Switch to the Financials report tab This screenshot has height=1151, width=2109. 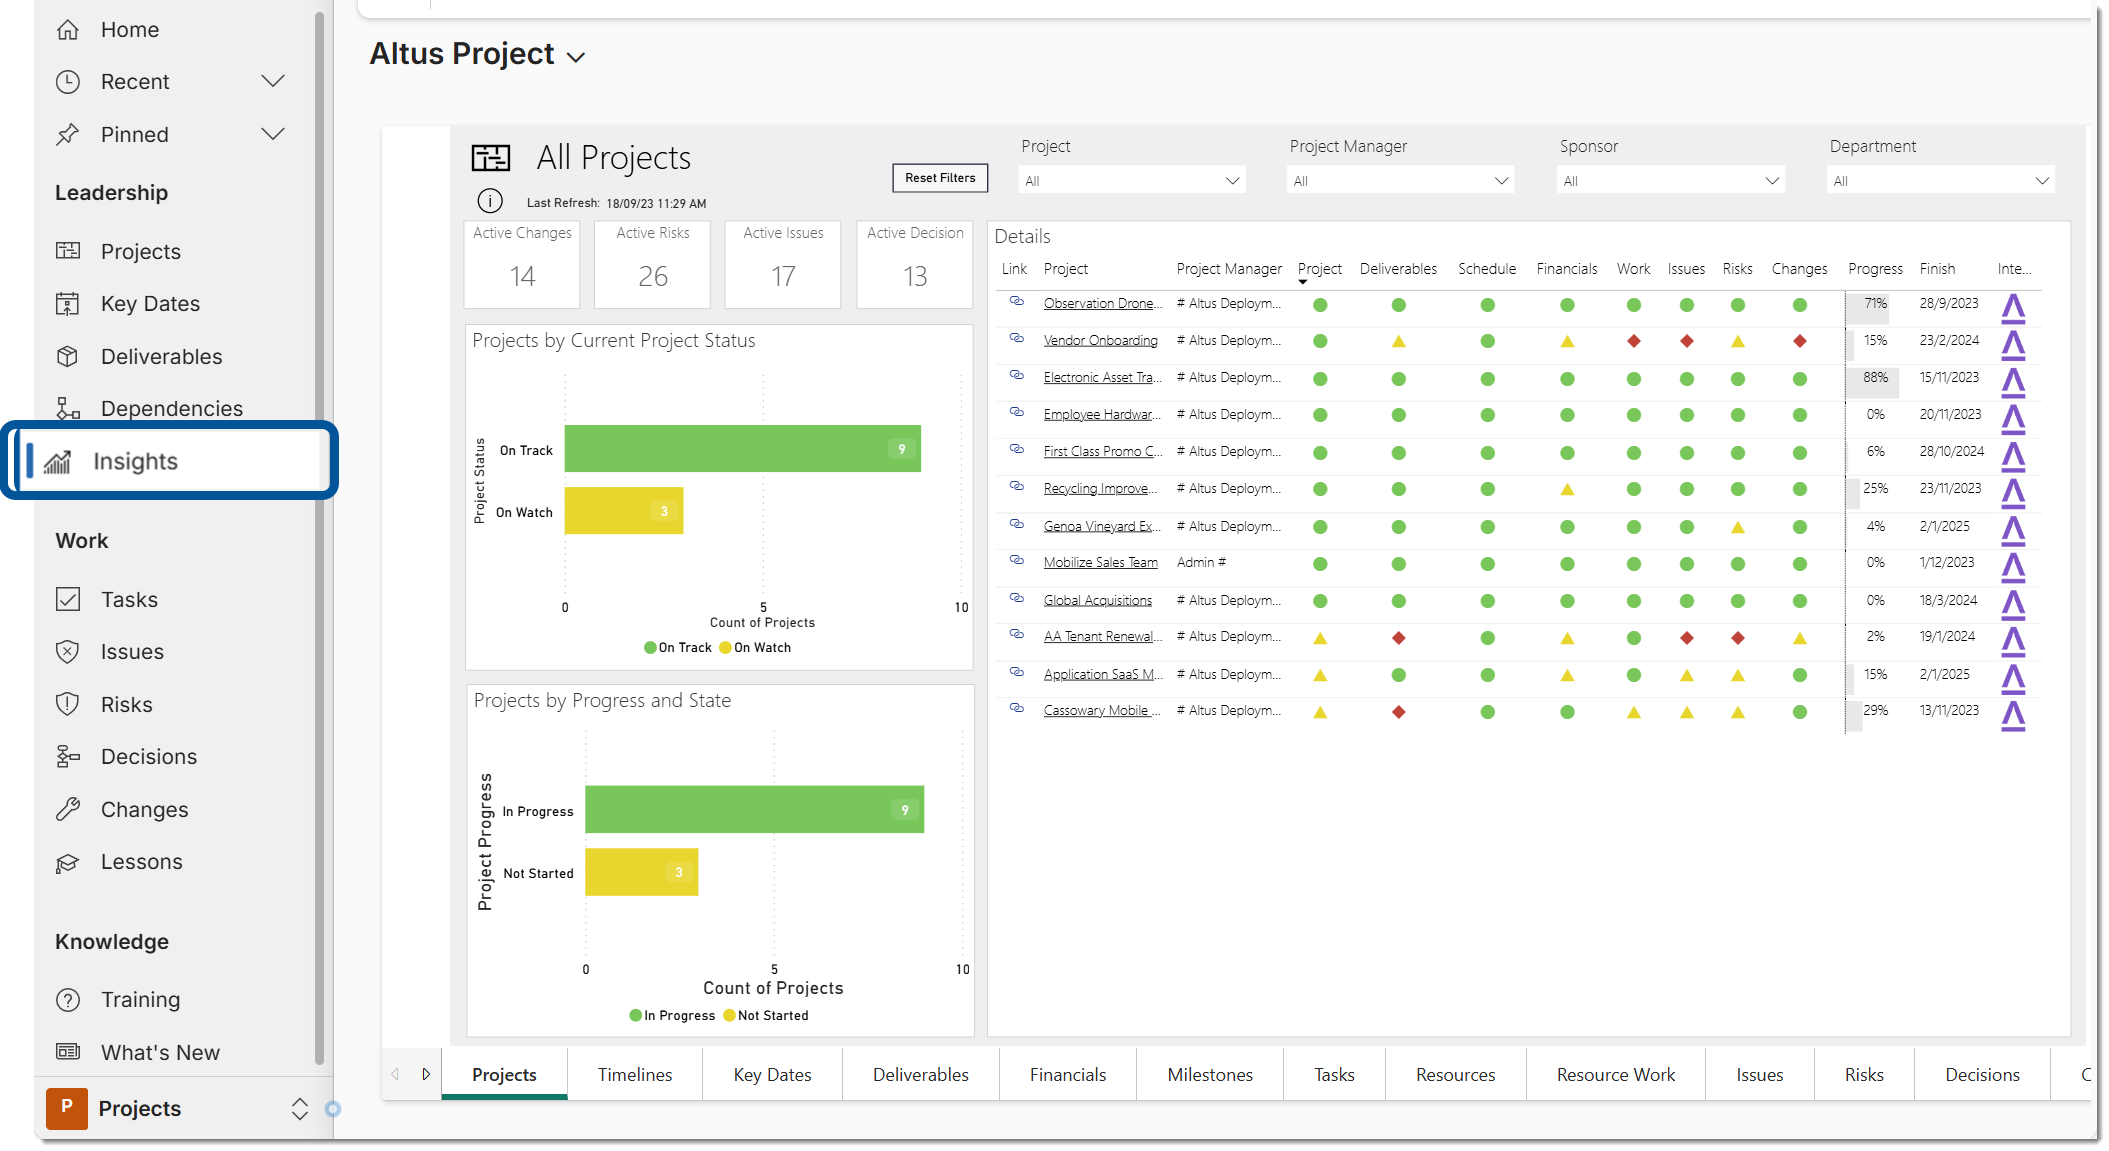pos(1068,1075)
